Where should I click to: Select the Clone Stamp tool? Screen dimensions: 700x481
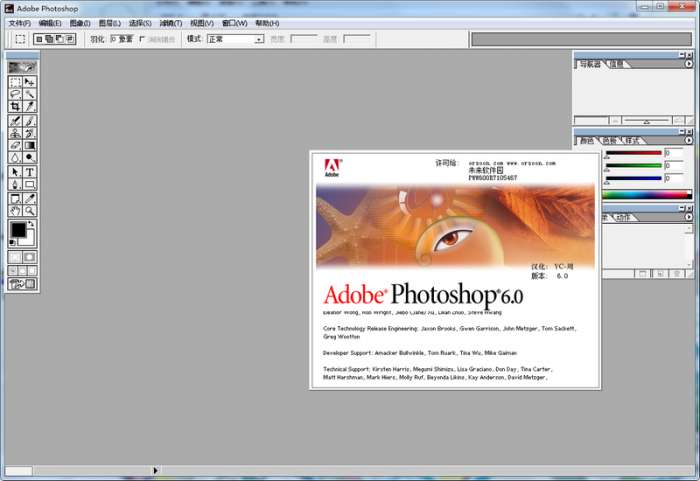15,133
